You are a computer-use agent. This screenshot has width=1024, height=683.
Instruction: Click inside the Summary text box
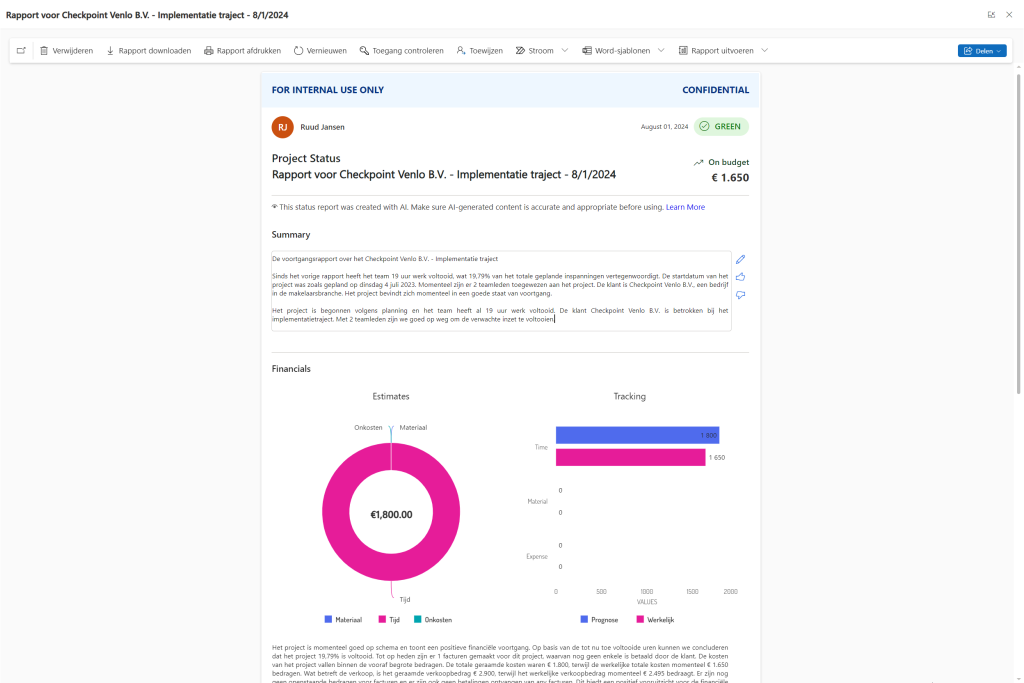pyautogui.click(x=501, y=291)
